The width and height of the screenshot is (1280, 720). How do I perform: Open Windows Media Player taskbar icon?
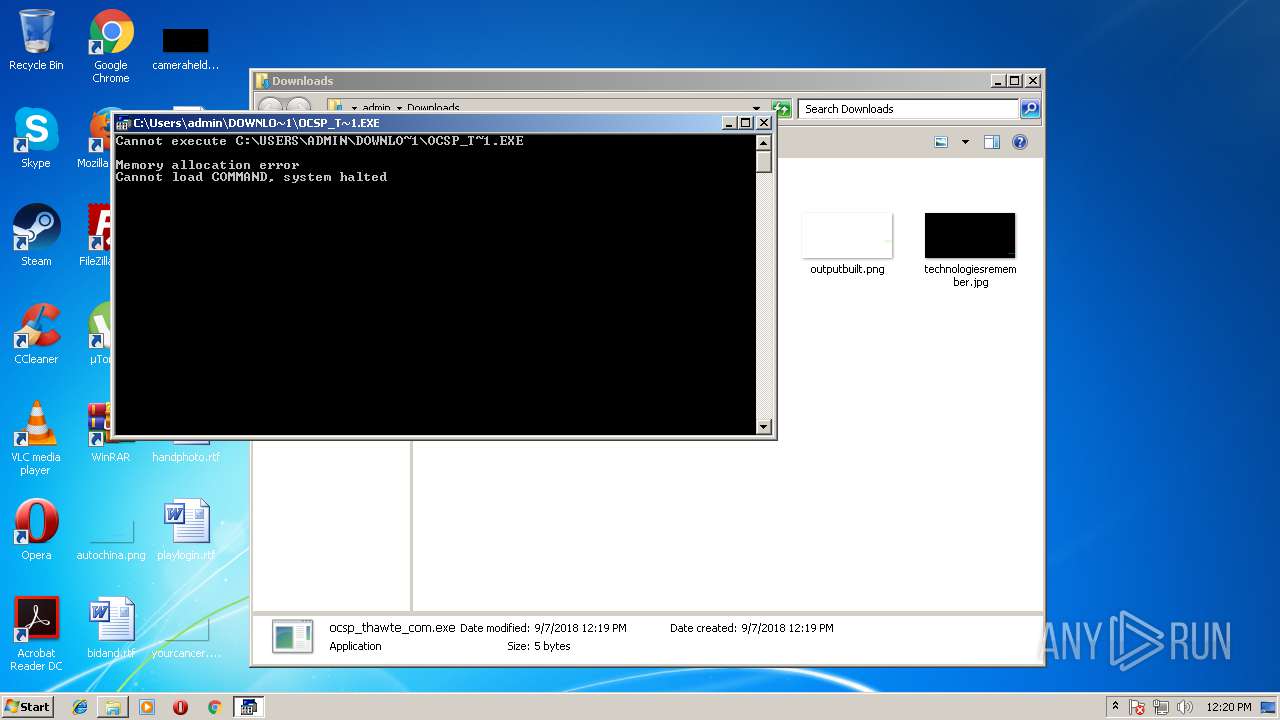click(x=147, y=707)
